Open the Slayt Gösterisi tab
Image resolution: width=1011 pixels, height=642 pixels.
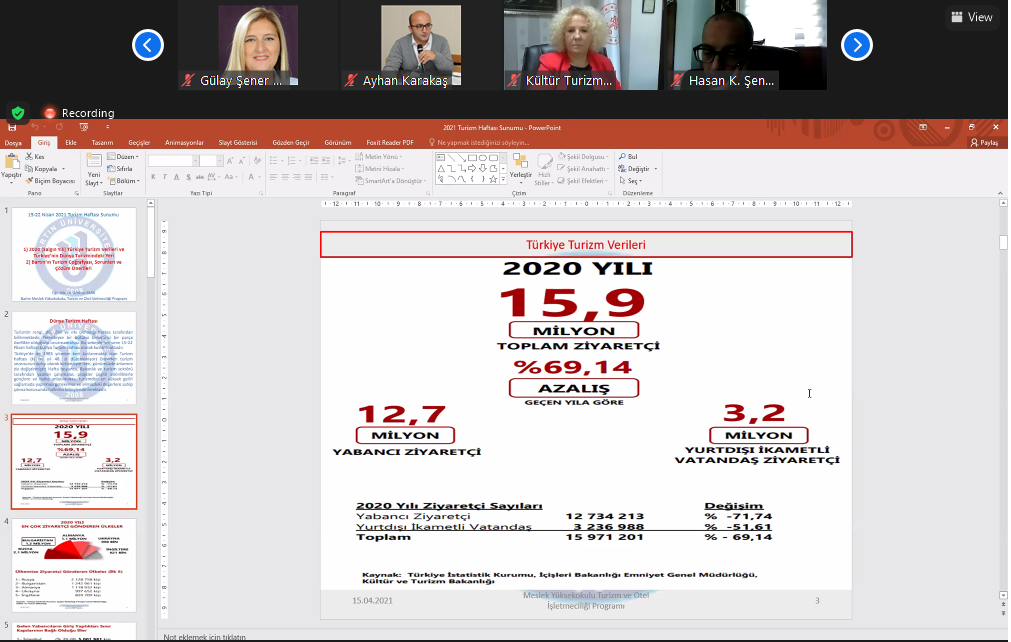click(x=238, y=143)
